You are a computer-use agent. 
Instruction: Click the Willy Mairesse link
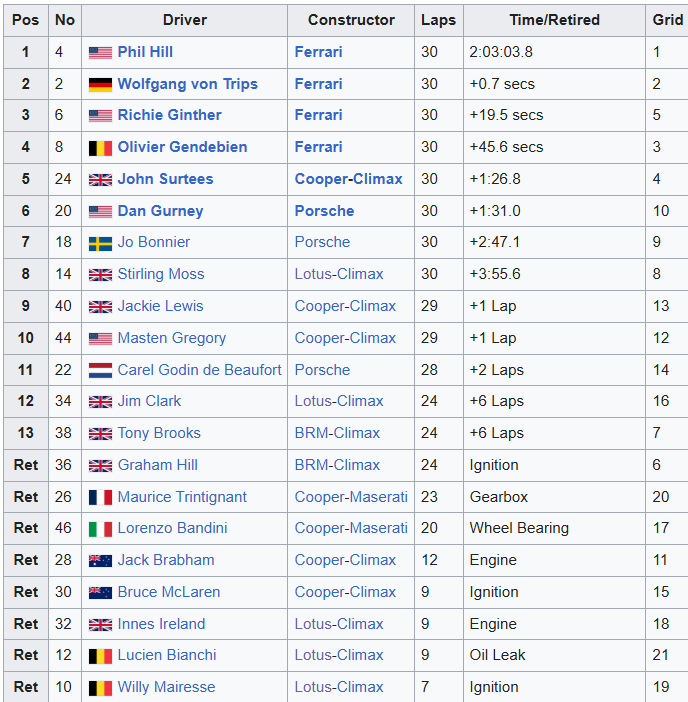click(x=166, y=687)
